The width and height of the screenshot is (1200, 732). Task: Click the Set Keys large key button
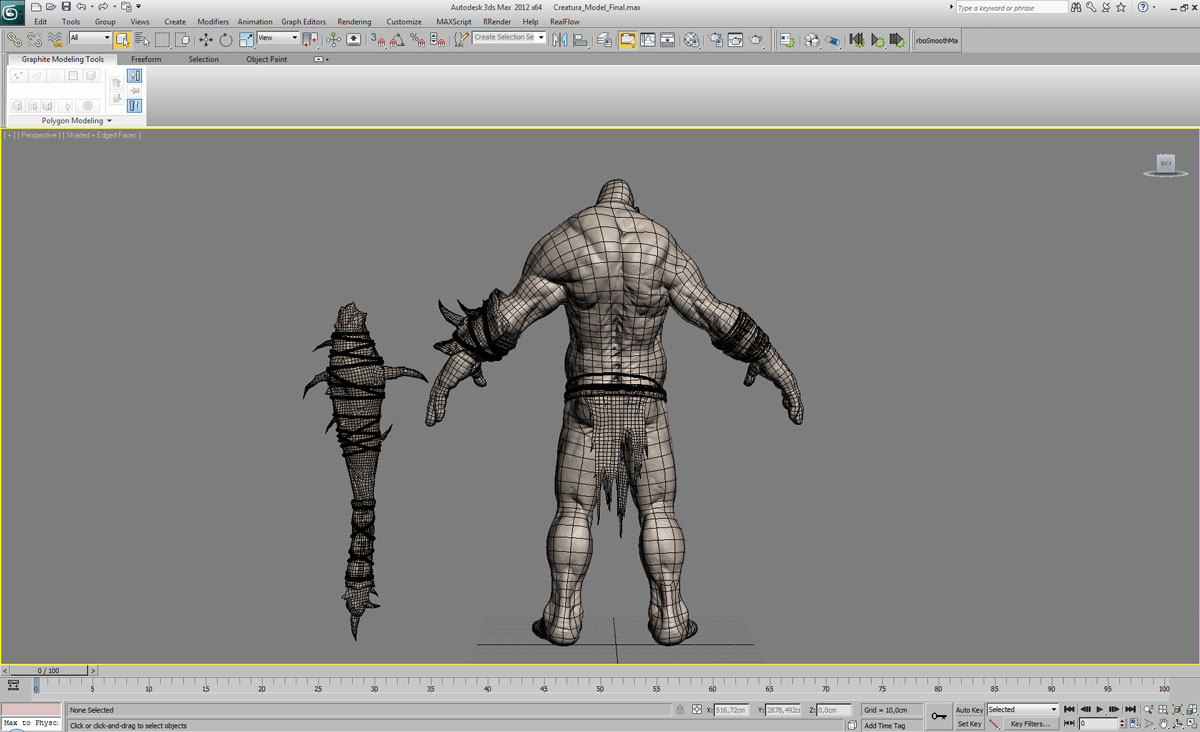pyautogui.click(x=938, y=716)
